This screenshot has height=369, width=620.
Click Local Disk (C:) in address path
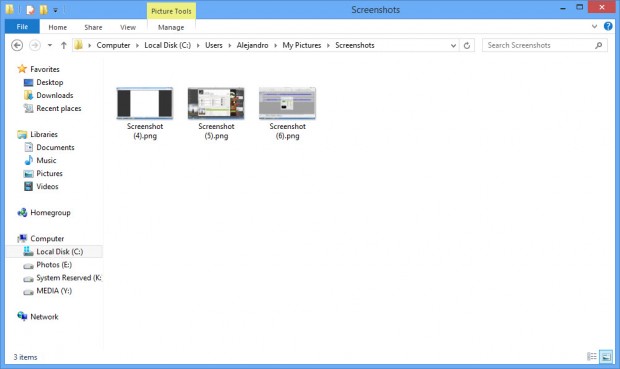(x=167, y=45)
